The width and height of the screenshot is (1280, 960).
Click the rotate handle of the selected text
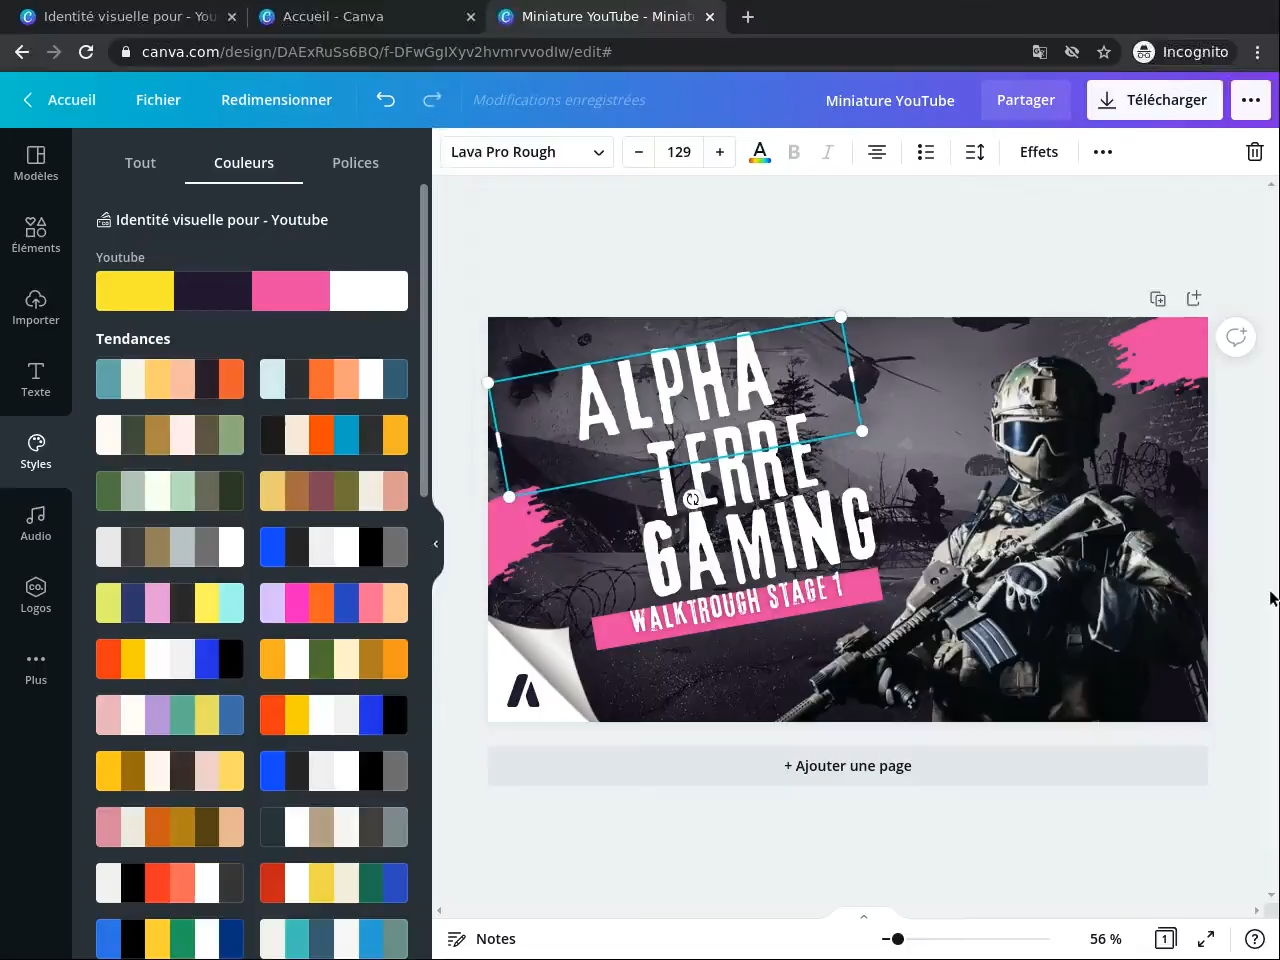pyautogui.click(x=692, y=499)
